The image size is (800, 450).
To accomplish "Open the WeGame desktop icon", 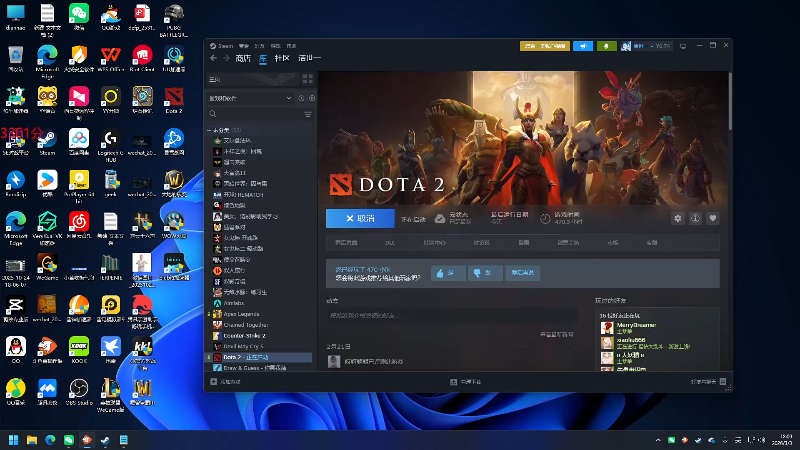I will tap(47, 267).
